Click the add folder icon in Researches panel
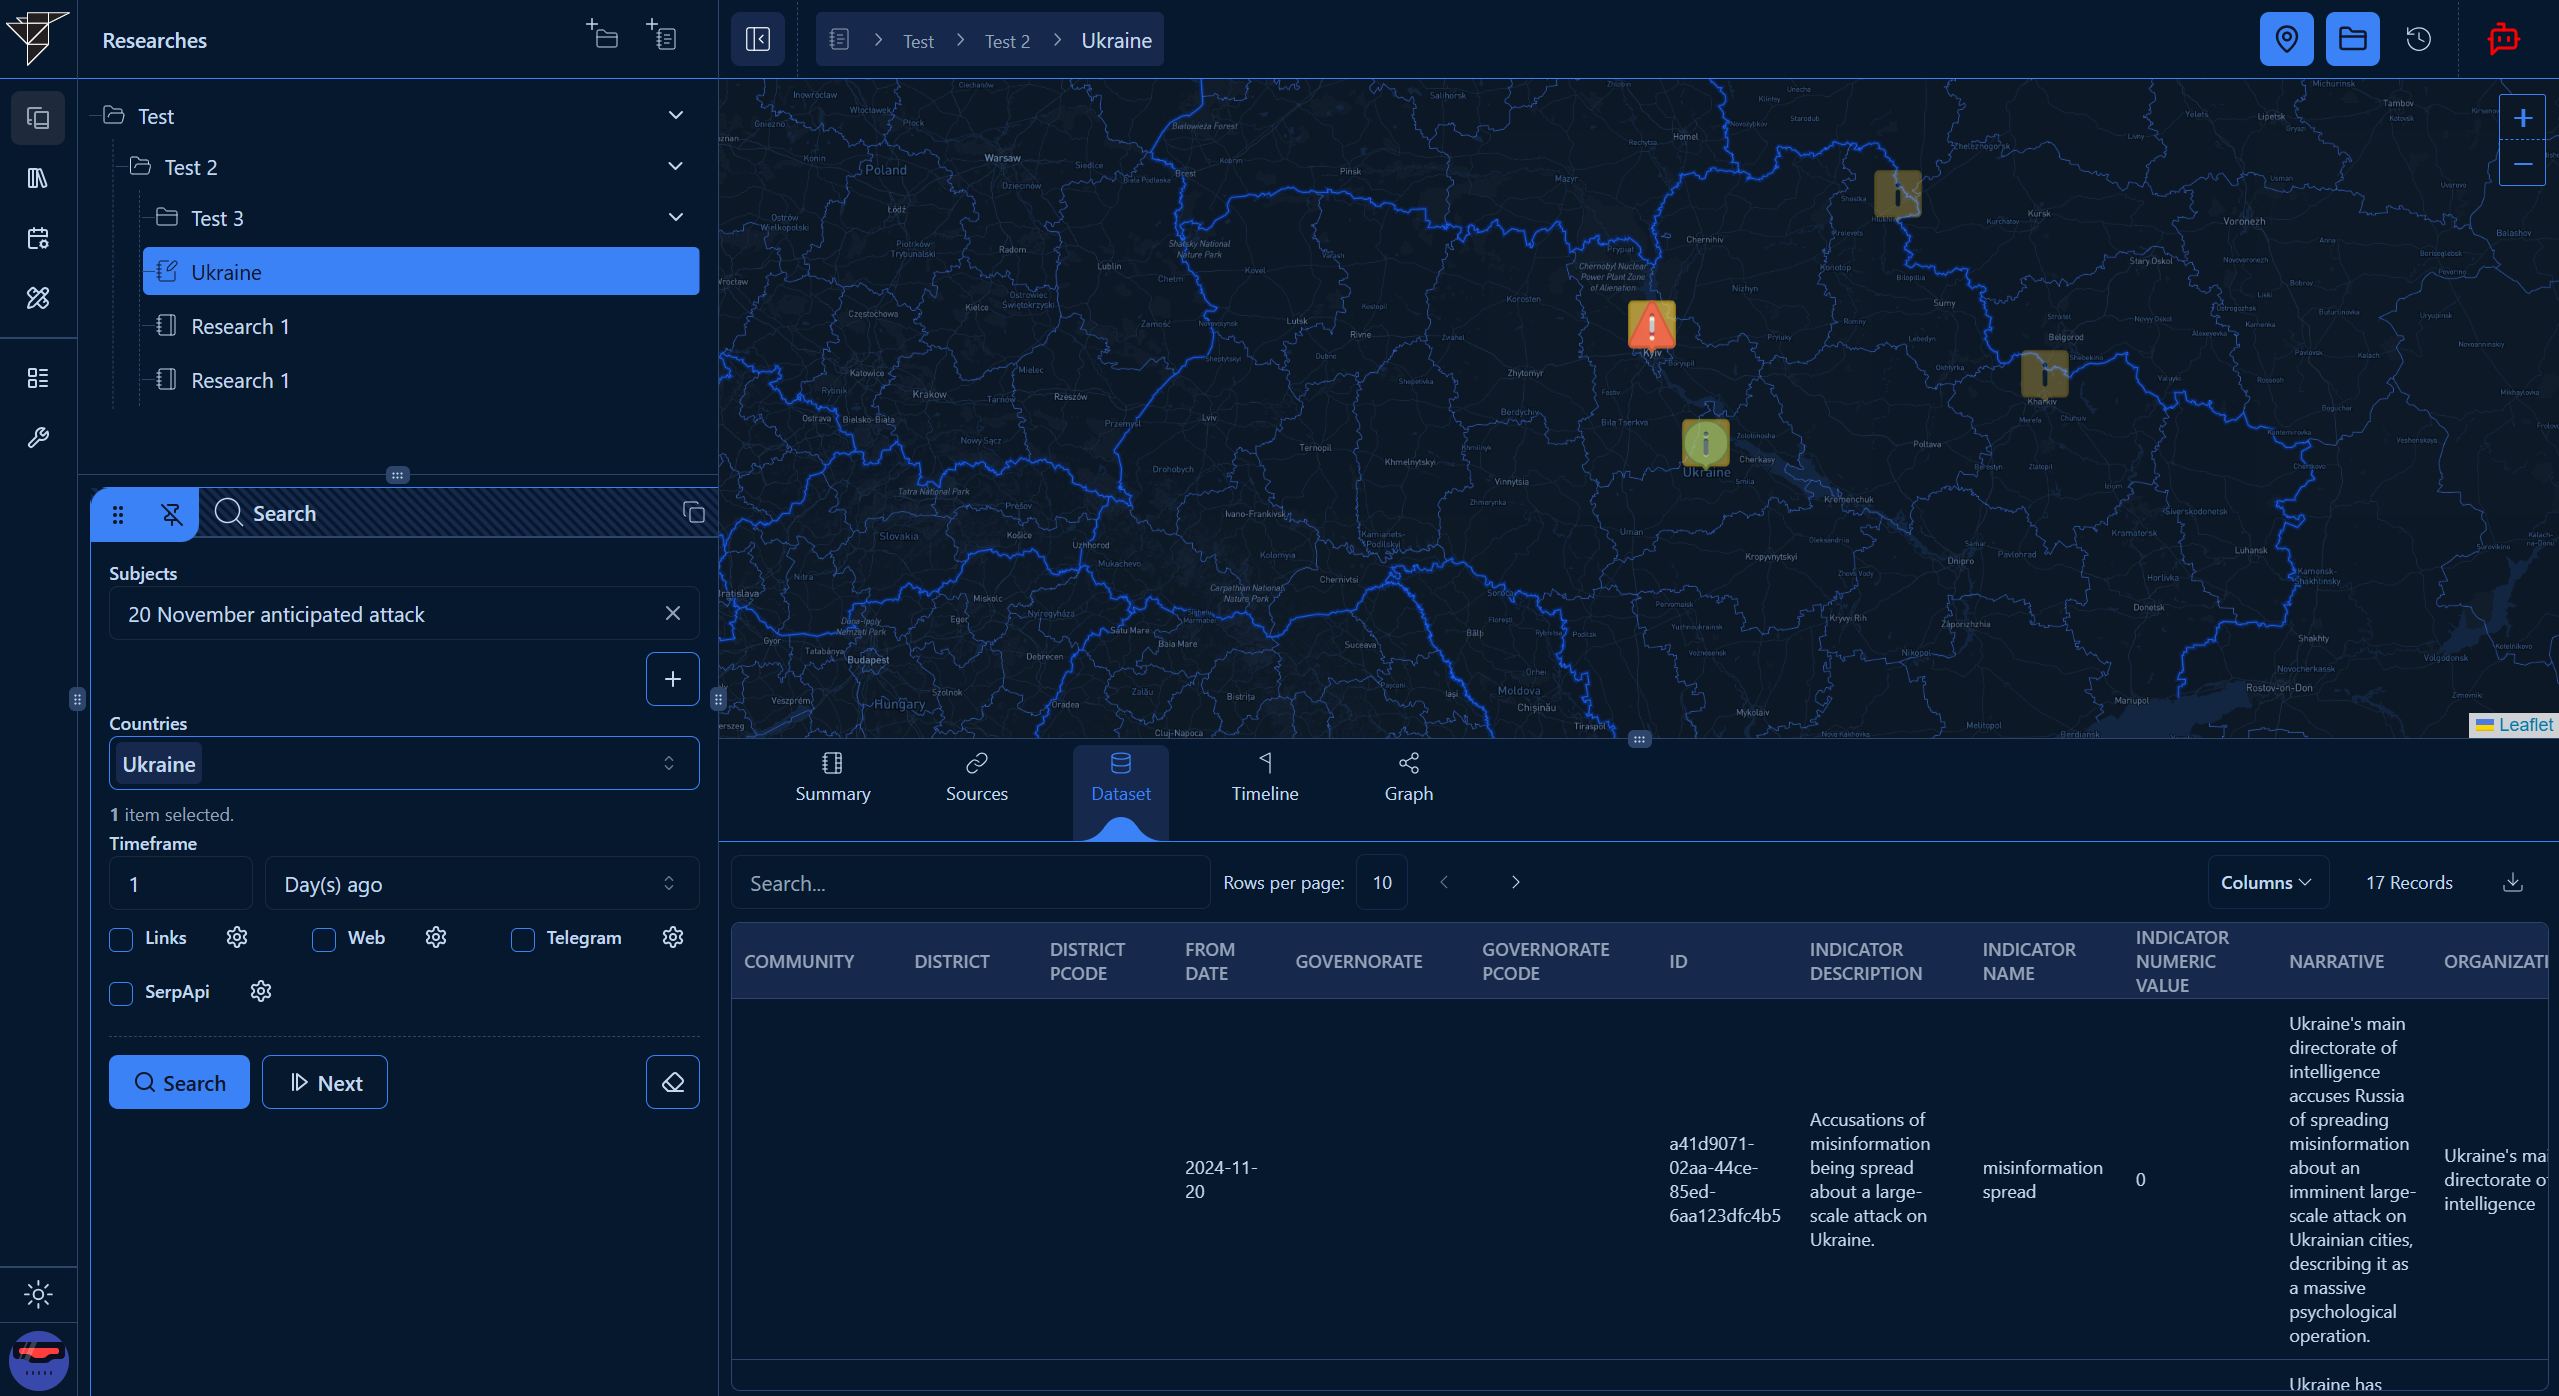Viewport: 2559px width, 1396px height. click(601, 35)
